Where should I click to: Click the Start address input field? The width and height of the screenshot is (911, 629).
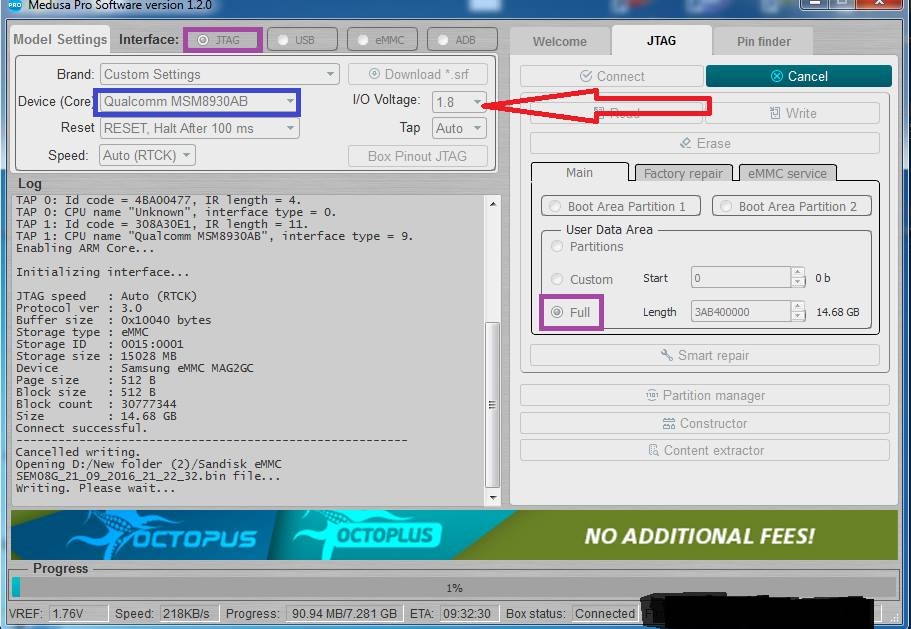tap(741, 278)
